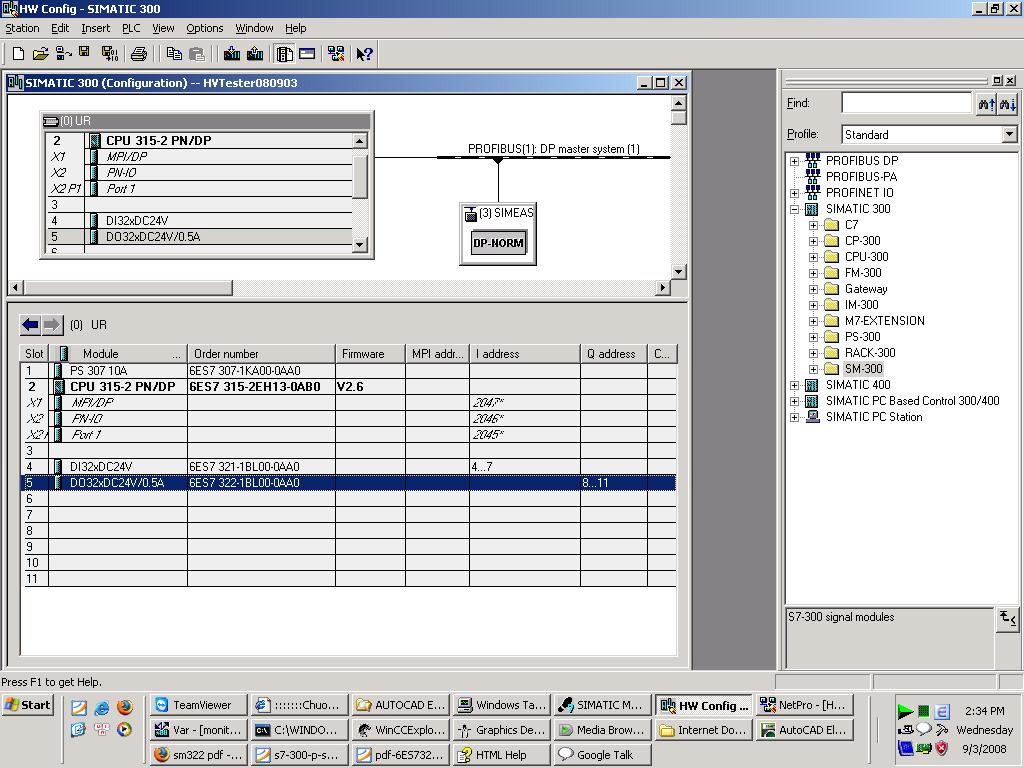Toggle the hardware Catalog view icon
This screenshot has height=768, width=1024.
pyautogui.click(x=285, y=54)
